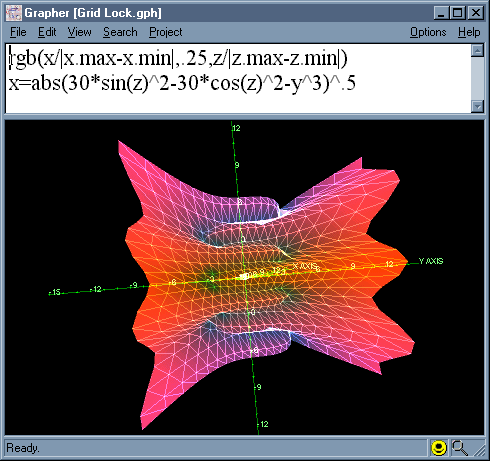This screenshot has height=461, width=490.
Task: Click the Y AXIS label in graph
Action: coord(431,261)
